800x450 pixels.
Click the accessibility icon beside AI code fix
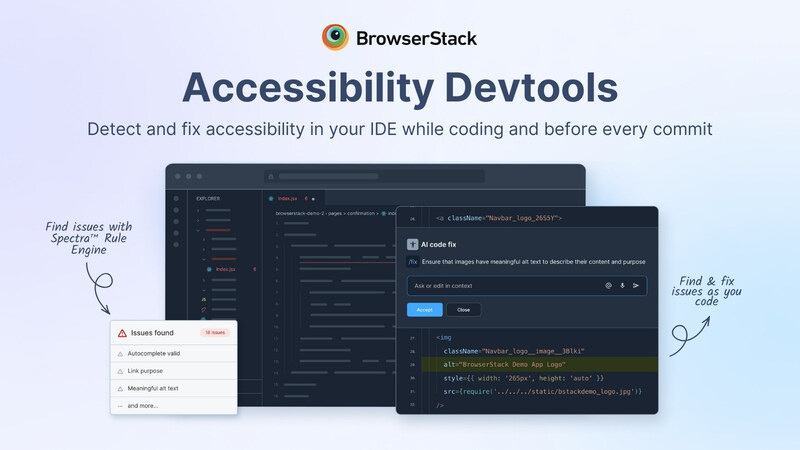pos(412,243)
